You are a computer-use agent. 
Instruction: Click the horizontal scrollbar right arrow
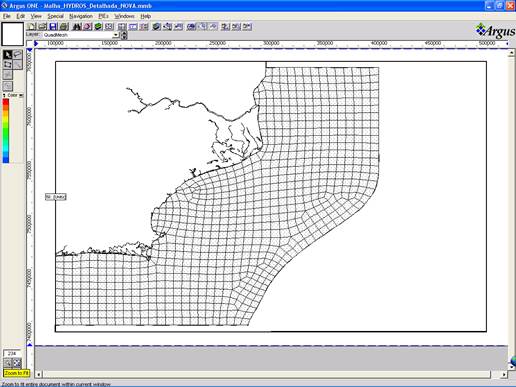coord(504,375)
